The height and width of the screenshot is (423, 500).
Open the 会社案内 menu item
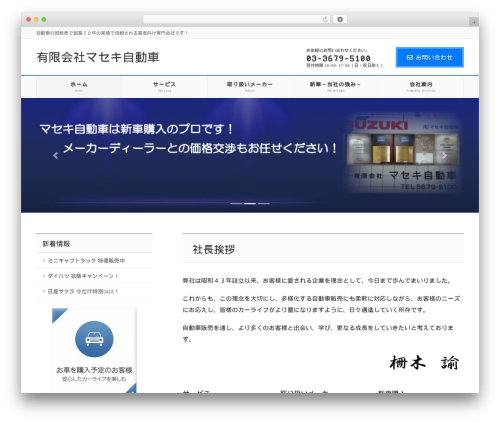421,87
